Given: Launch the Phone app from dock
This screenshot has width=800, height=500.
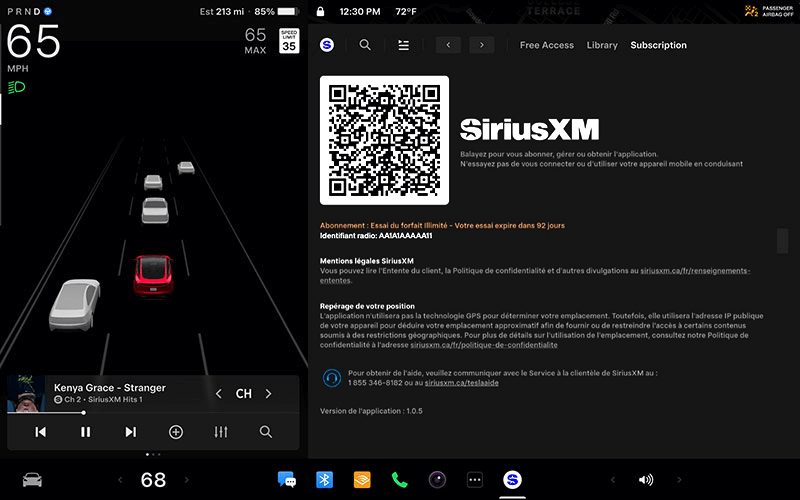Looking at the screenshot, I should click(x=400, y=480).
